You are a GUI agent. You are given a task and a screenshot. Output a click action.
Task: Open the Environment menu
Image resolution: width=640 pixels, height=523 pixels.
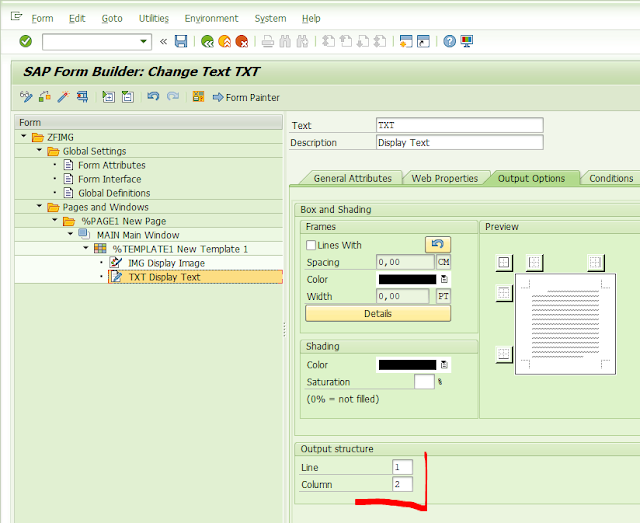211,18
